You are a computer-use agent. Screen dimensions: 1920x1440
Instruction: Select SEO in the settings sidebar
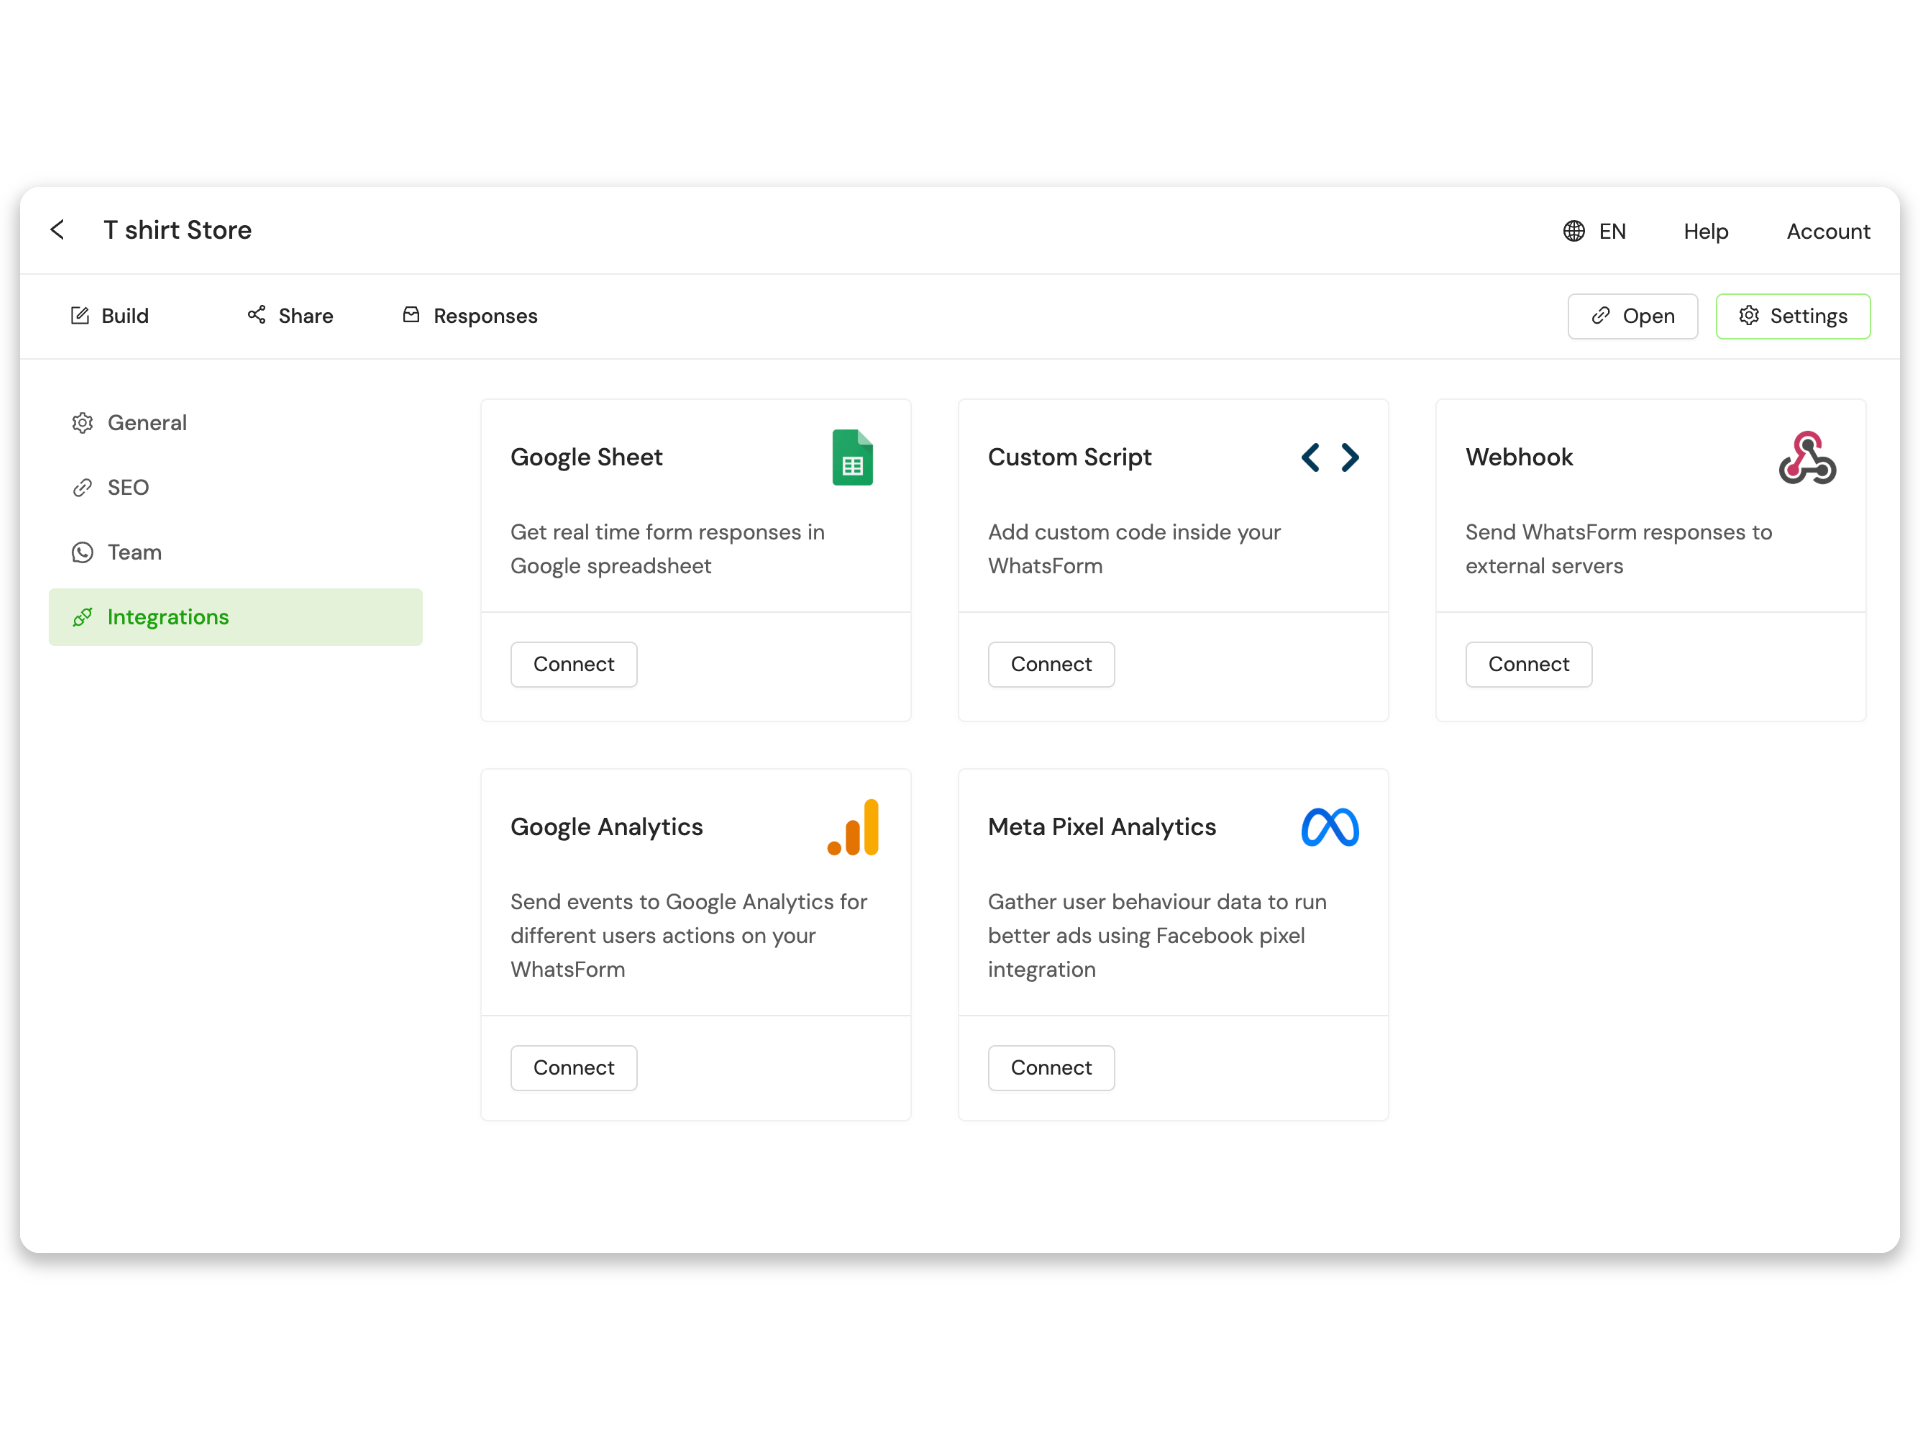click(x=128, y=488)
